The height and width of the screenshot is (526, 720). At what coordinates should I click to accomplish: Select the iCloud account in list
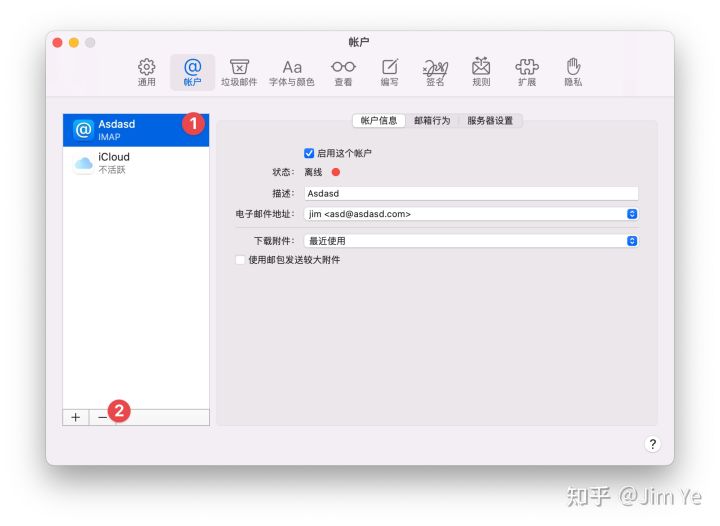click(x=136, y=163)
